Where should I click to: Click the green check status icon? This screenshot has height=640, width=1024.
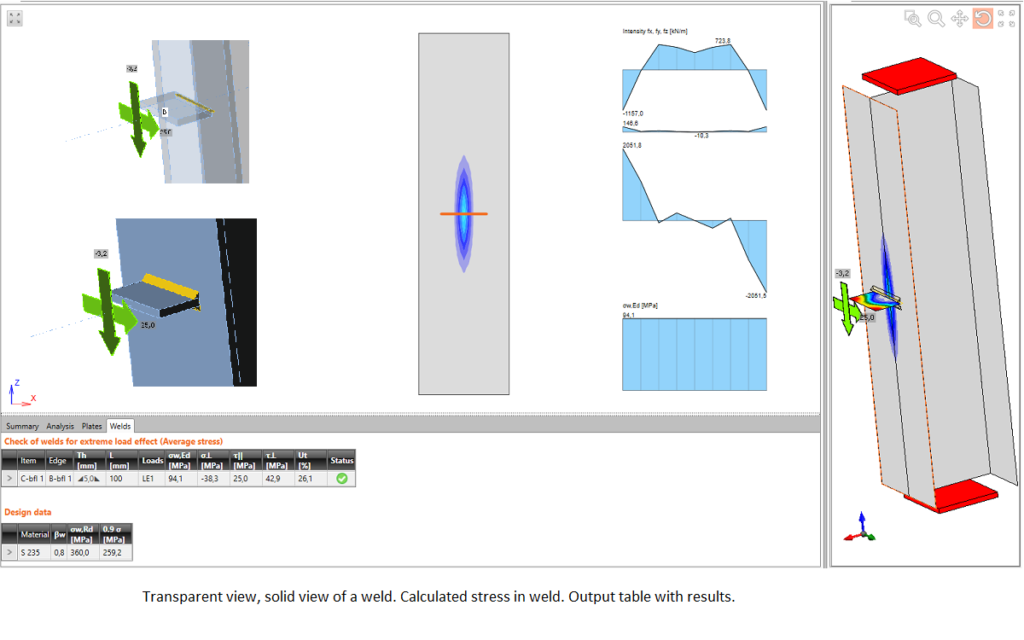pos(343,479)
